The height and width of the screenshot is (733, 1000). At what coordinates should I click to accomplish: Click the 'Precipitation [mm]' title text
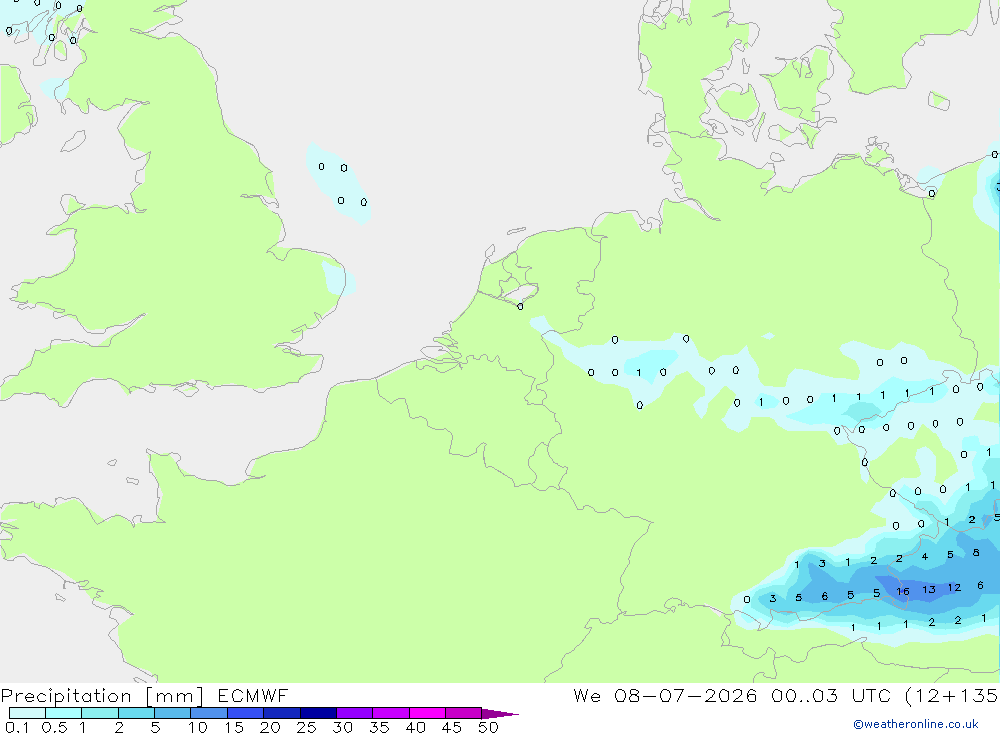pos(102,696)
